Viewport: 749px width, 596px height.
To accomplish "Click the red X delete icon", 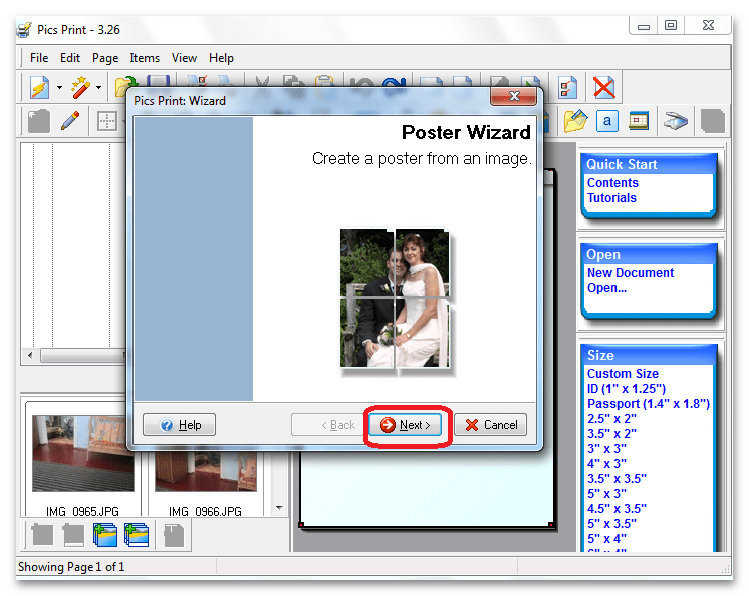I will [603, 88].
